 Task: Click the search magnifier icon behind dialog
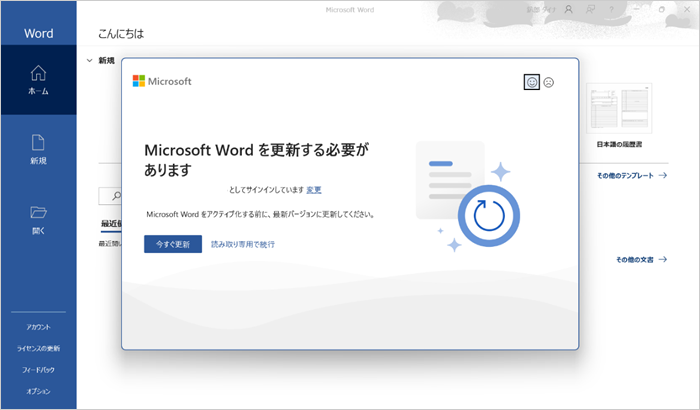[x=116, y=196]
